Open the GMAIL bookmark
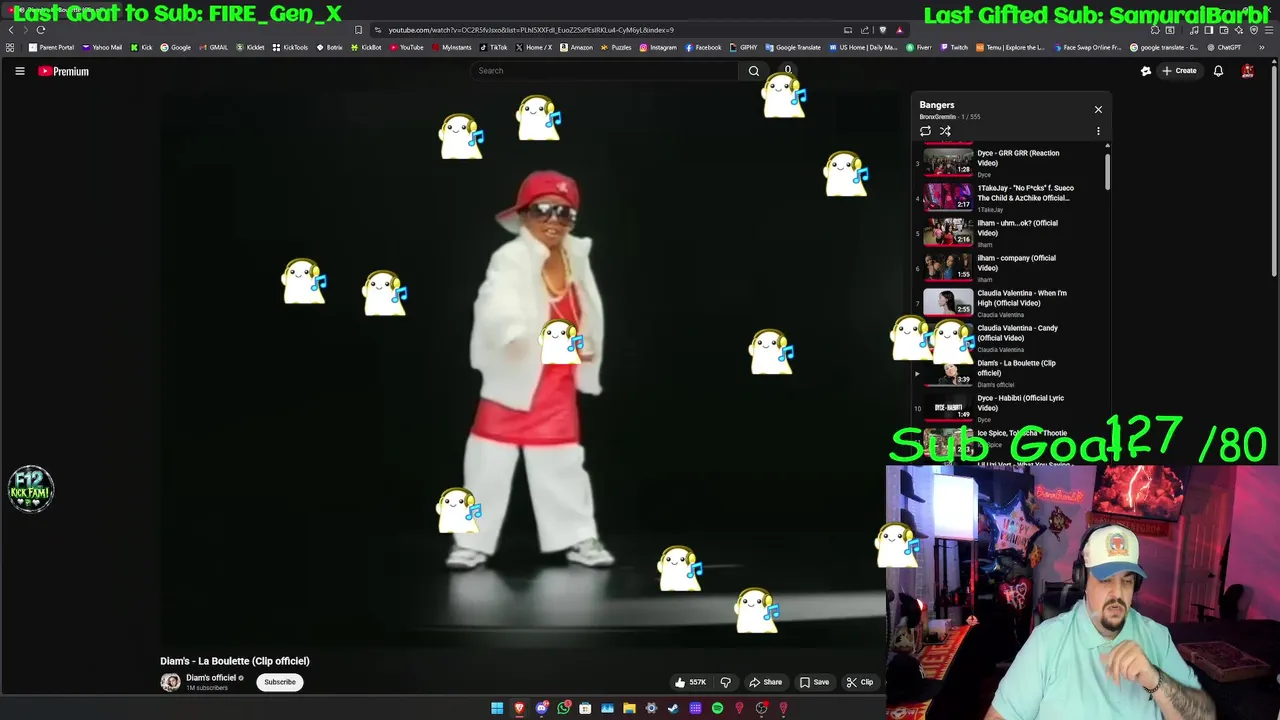This screenshot has width=1280, height=720. coord(213,47)
